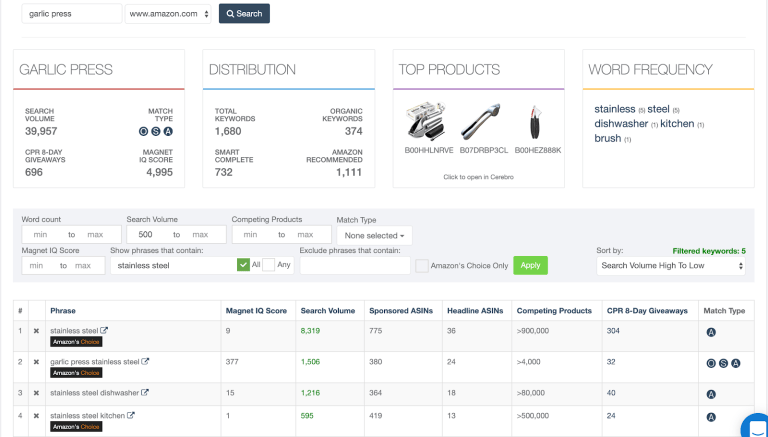Focus Word count max field

click(96, 235)
